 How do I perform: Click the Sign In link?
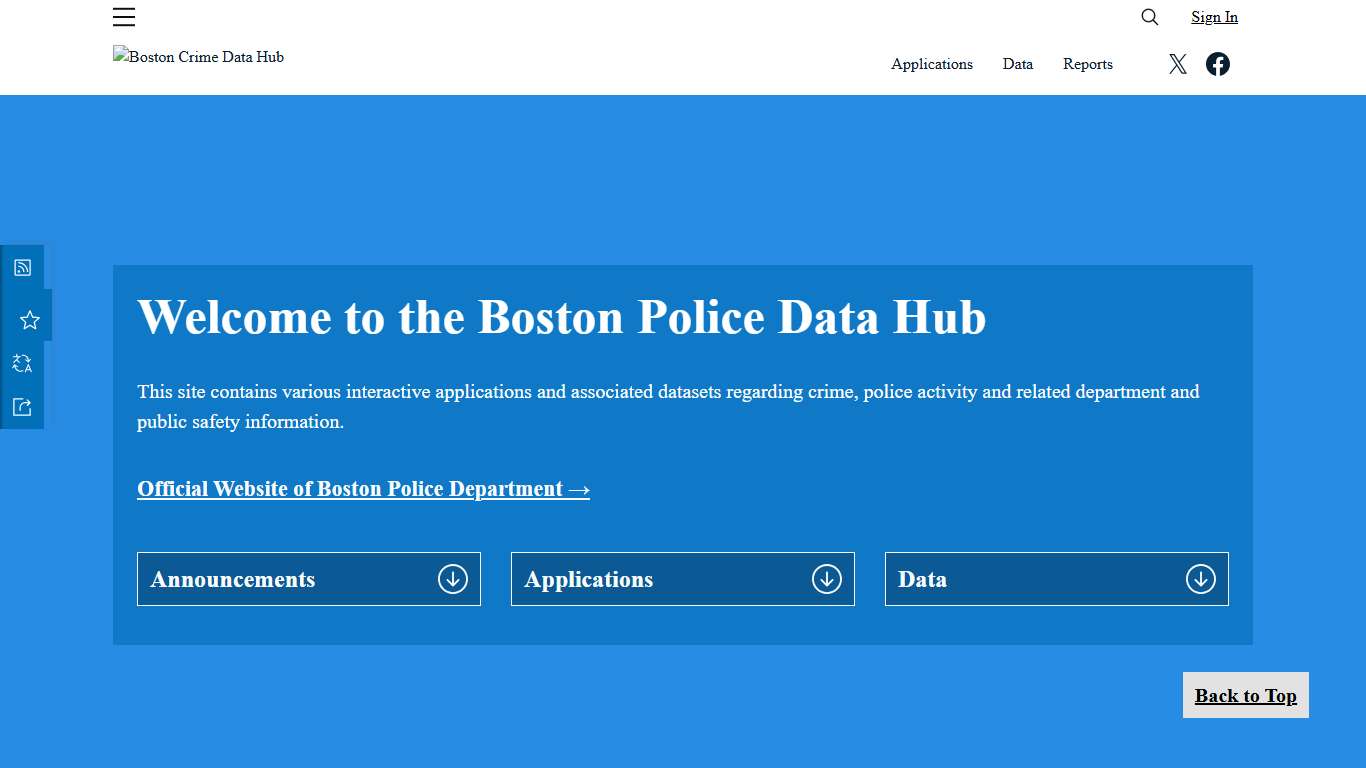[1213, 17]
